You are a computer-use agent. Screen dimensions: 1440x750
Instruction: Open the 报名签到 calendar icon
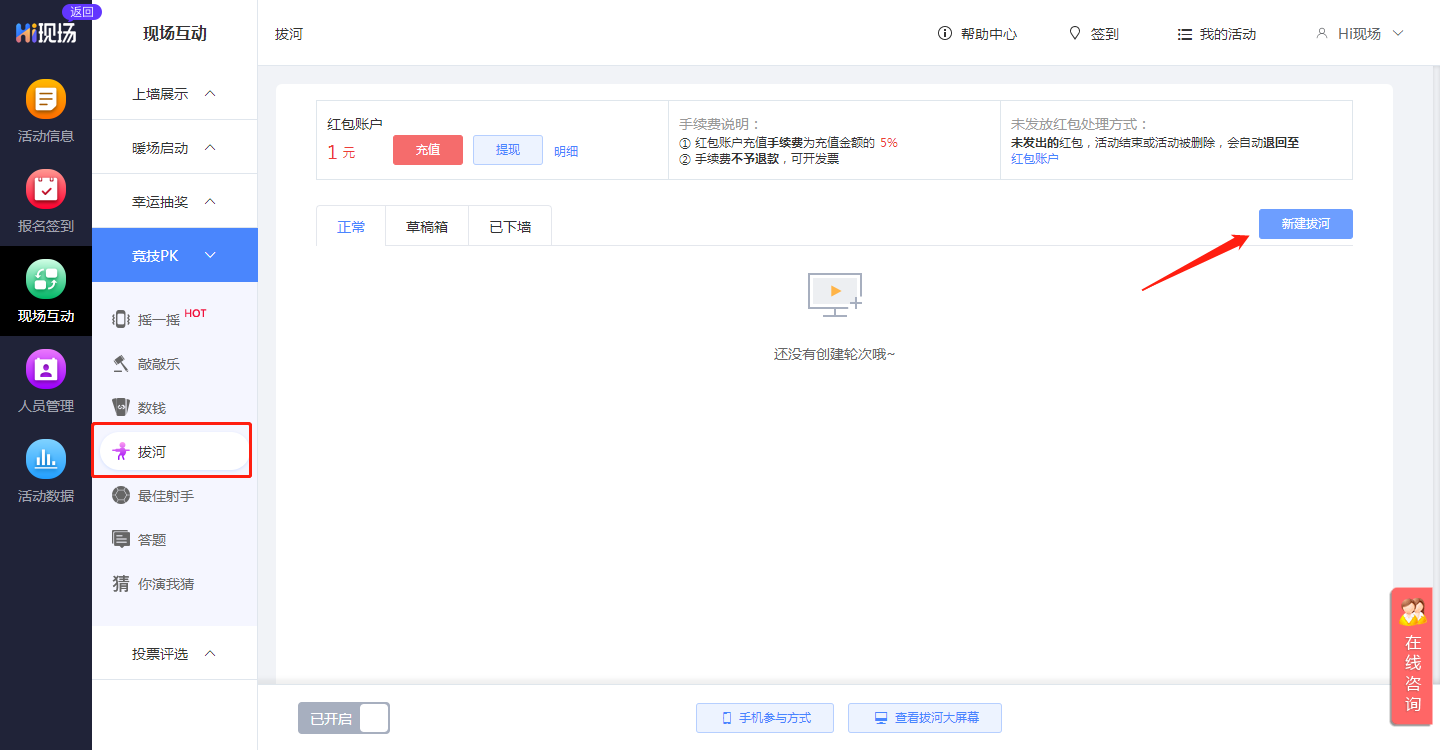(46, 190)
